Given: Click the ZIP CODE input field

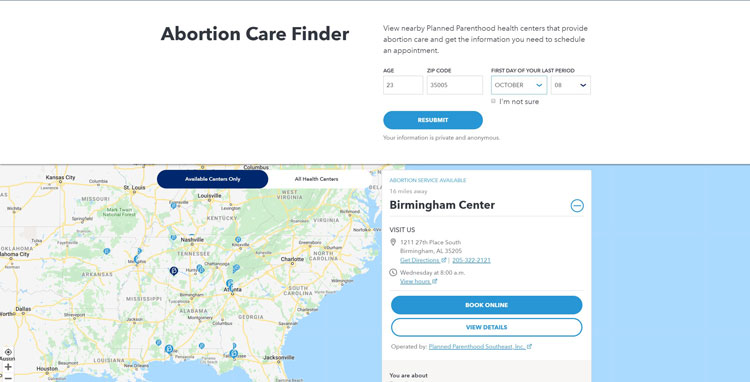Looking at the screenshot, I should [455, 85].
